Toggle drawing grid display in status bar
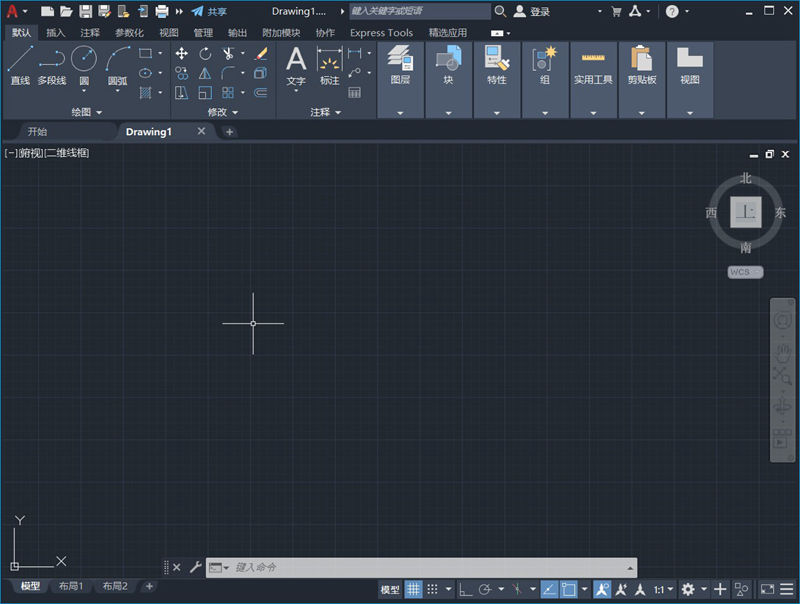This screenshot has width=800, height=604. pyautogui.click(x=413, y=590)
